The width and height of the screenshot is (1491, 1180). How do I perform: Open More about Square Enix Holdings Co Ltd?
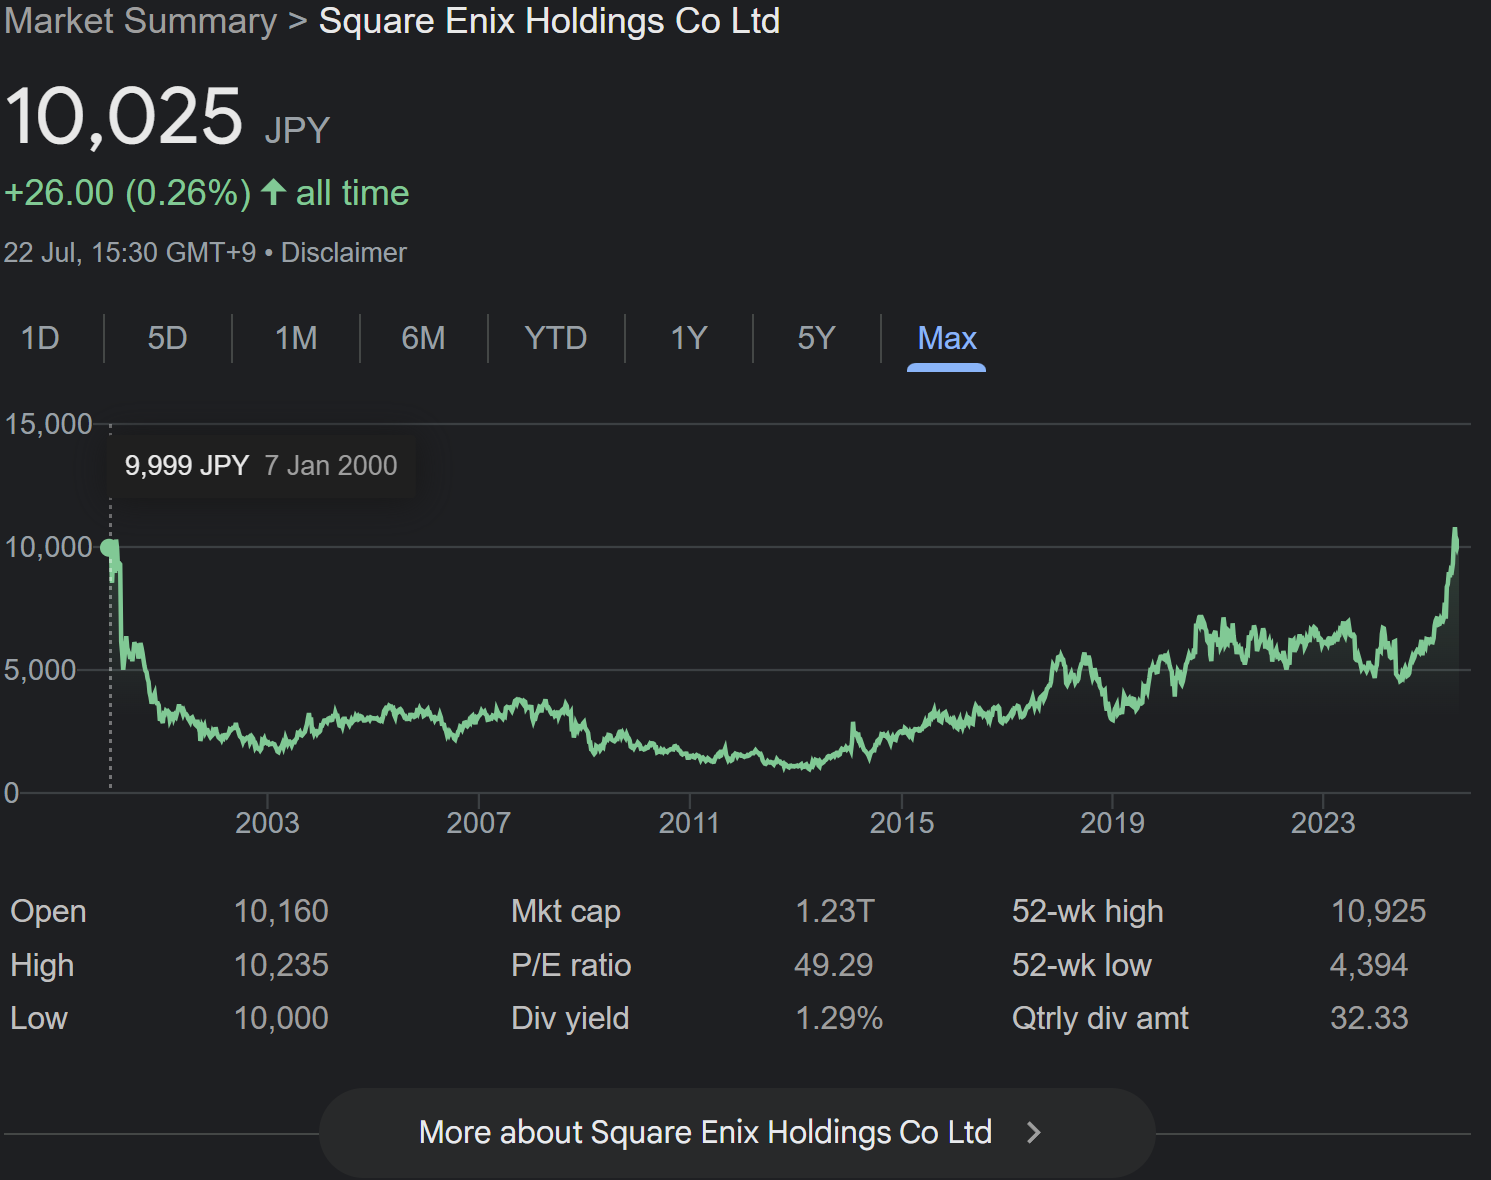point(737,1132)
